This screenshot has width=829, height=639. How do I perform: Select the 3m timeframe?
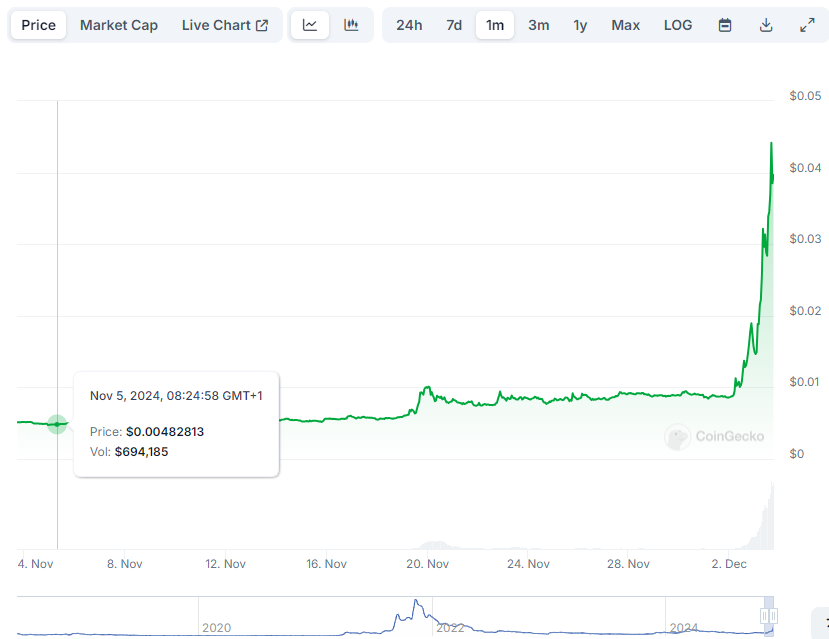pyautogui.click(x=538, y=25)
